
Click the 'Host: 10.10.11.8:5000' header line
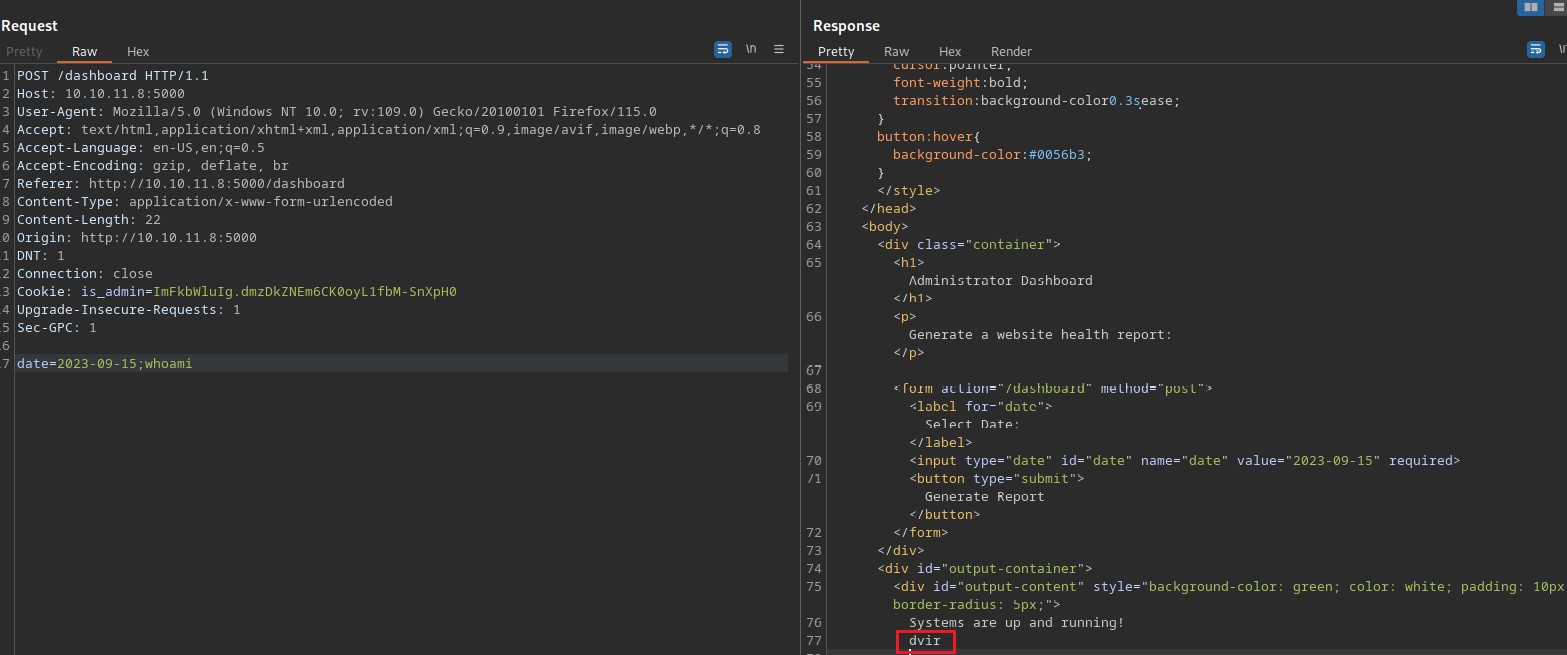click(x=101, y=94)
